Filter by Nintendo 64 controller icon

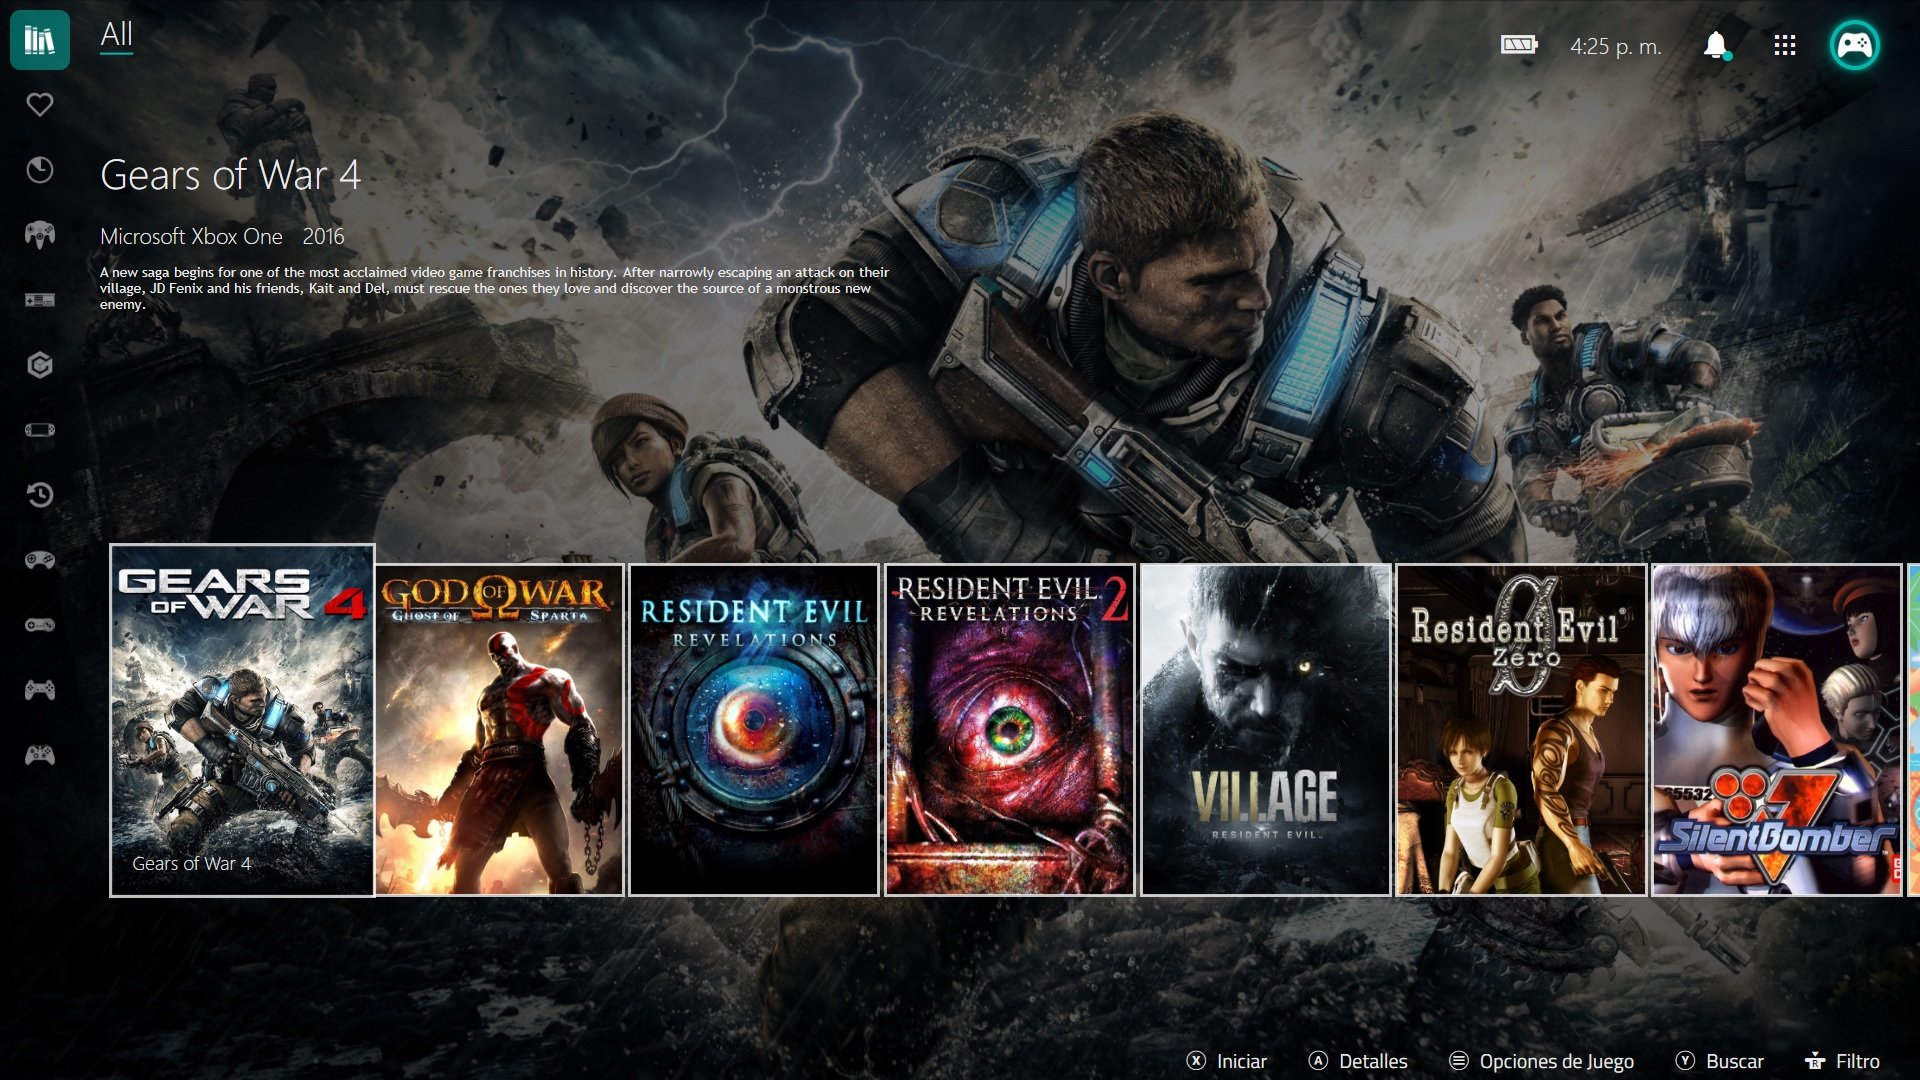[x=40, y=235]
